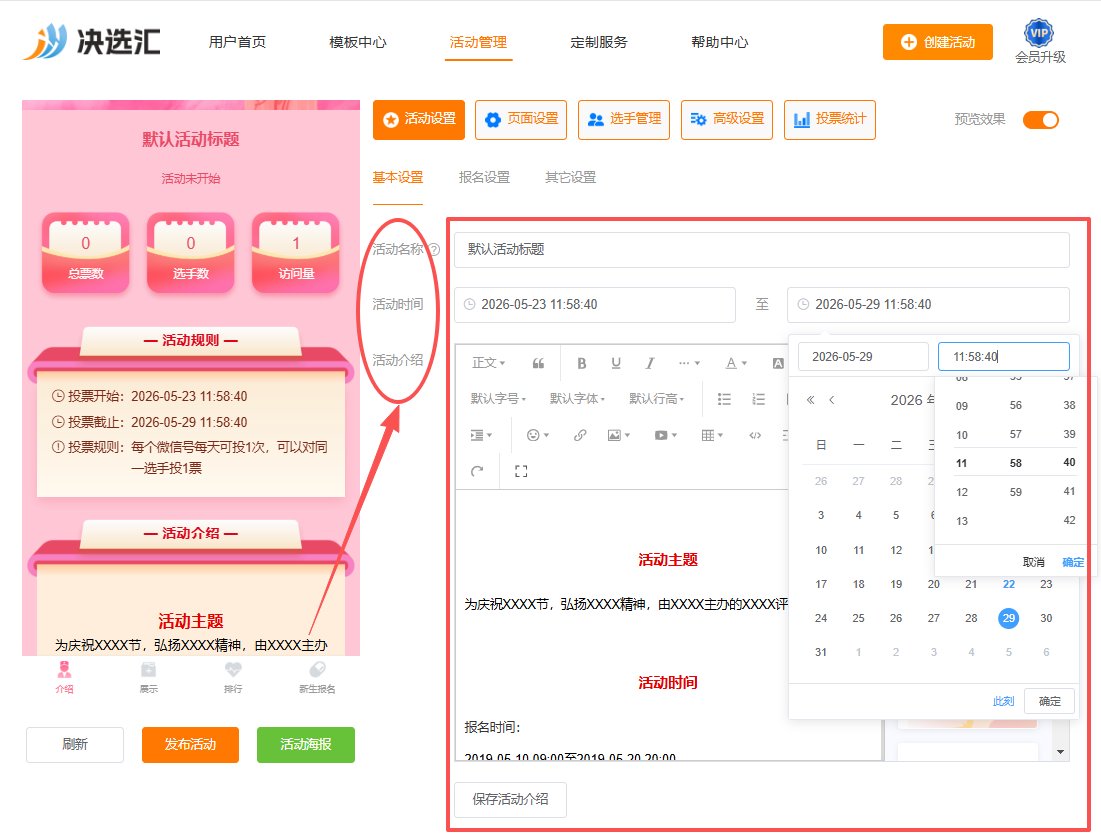This screenshot has width=1101, height=837.
Task: Click 取消 in time picker
Action: pyautogui.click(x=1034, y=562)
